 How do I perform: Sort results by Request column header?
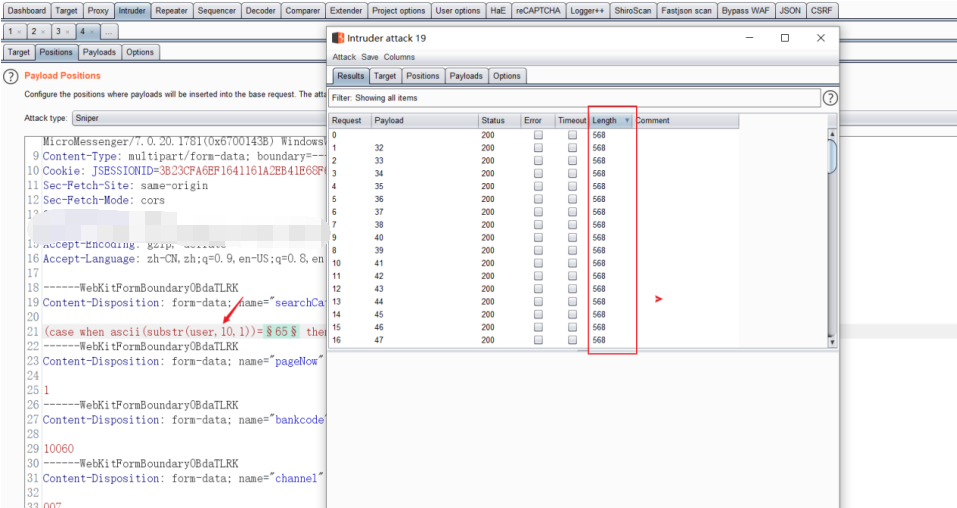350,120
